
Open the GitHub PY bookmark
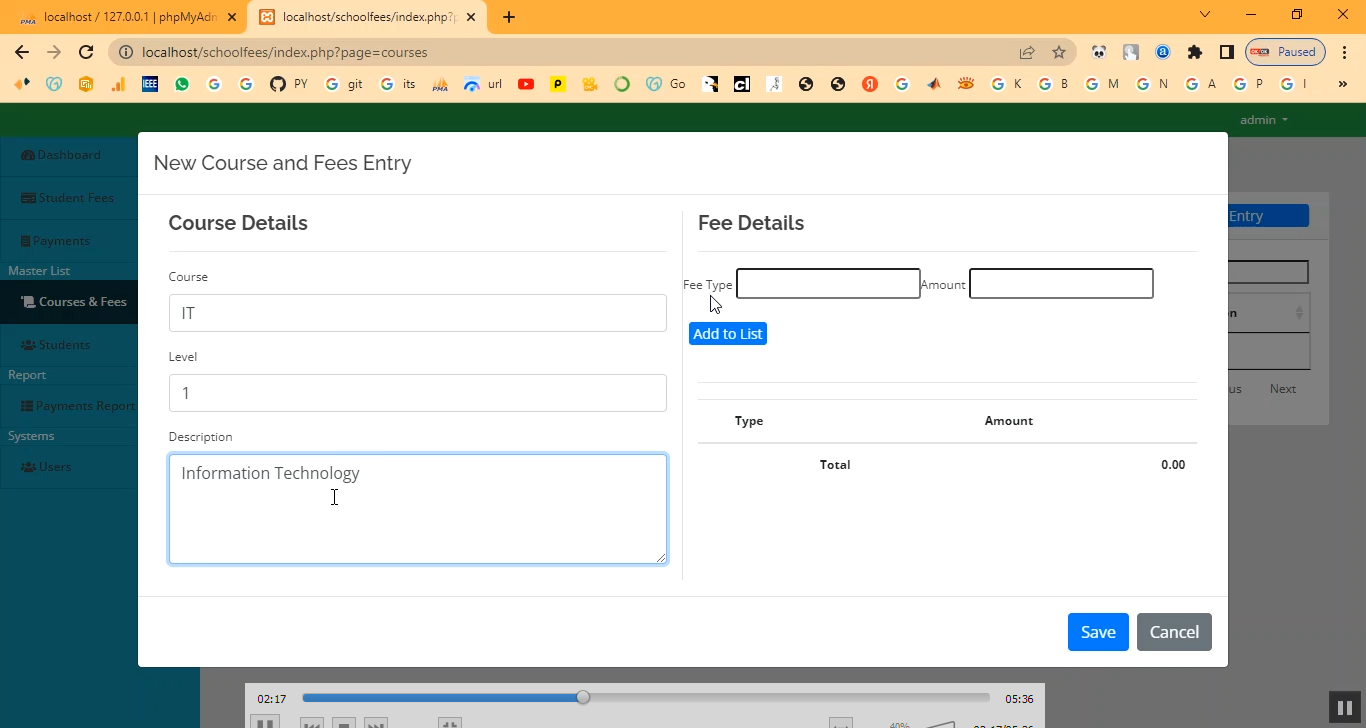point(289,84)
